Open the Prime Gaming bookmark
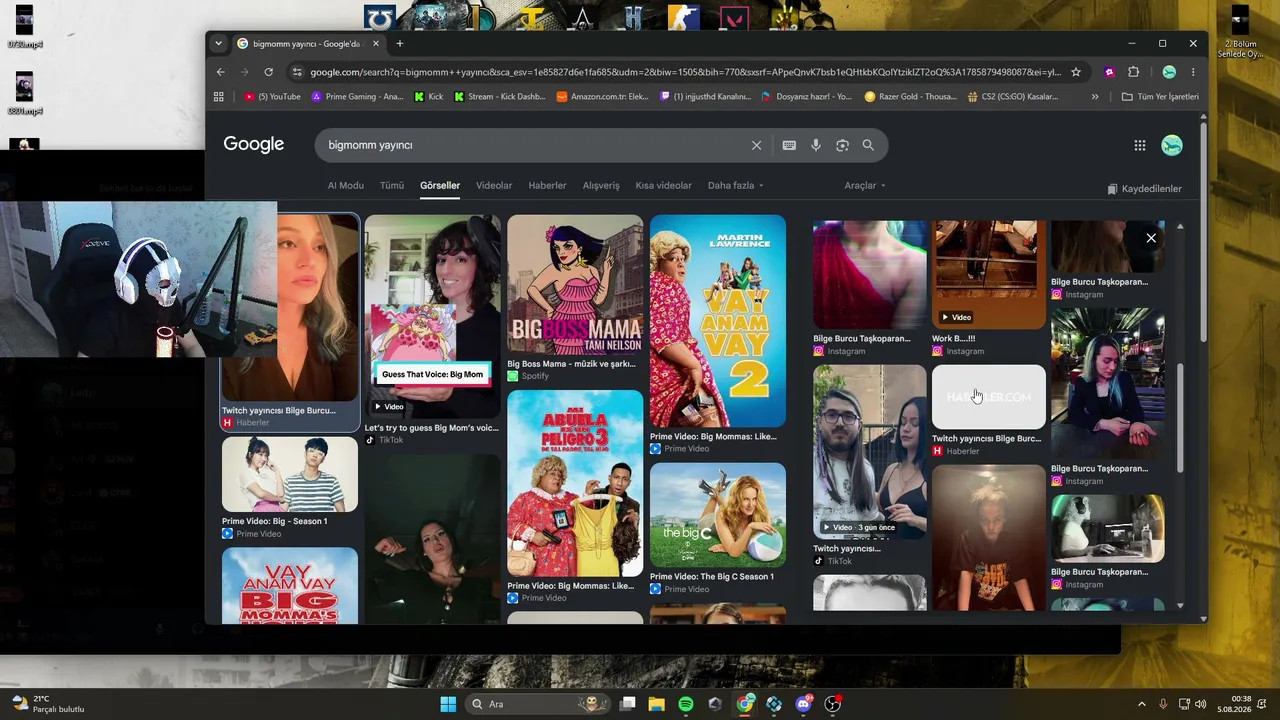The width and height of the screenshot is (1280, 720). 357,97
